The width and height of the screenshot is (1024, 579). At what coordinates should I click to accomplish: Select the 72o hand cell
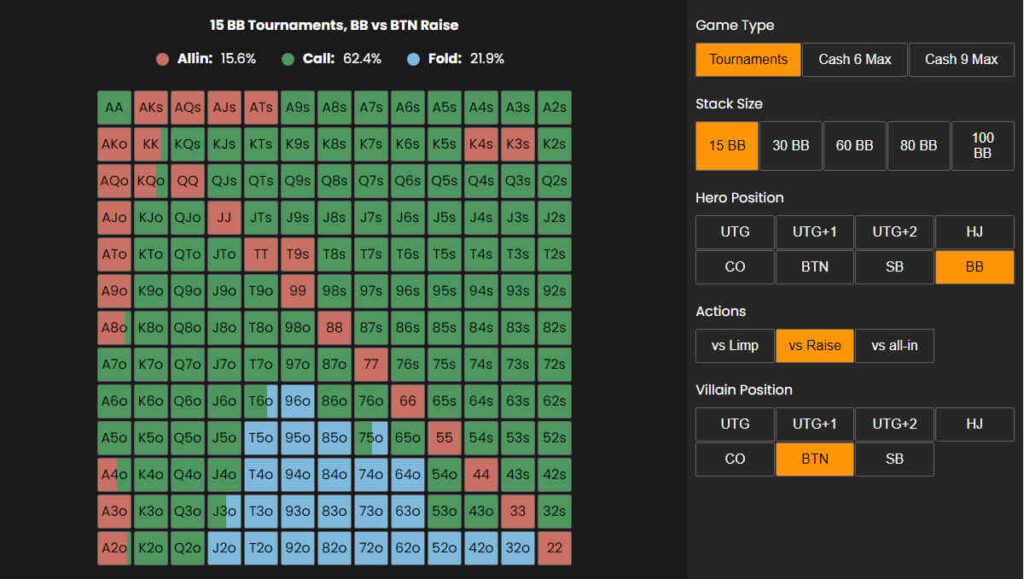(x=371, y=548)
